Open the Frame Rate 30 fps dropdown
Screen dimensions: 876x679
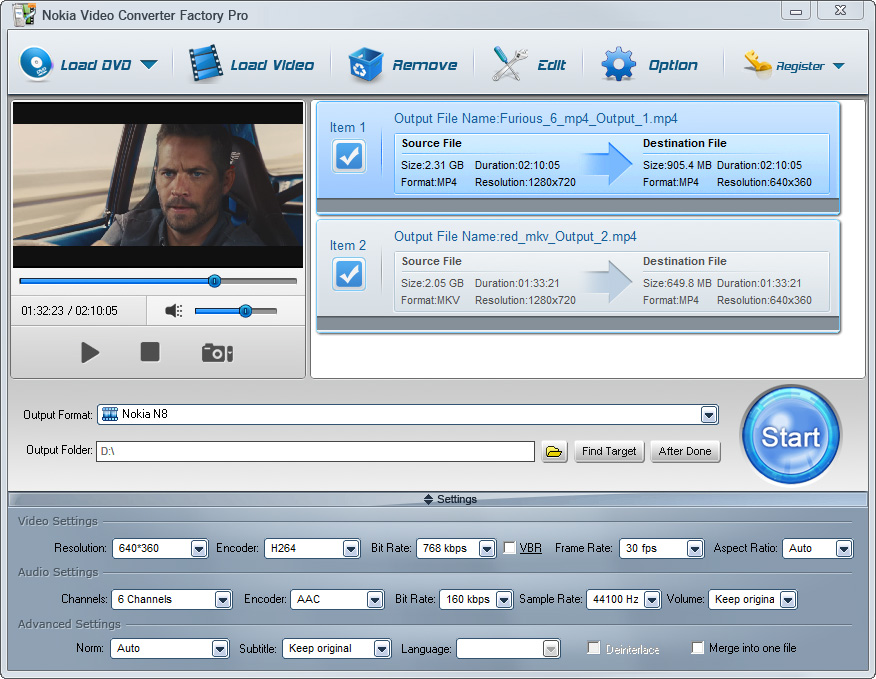pos(694,549)
